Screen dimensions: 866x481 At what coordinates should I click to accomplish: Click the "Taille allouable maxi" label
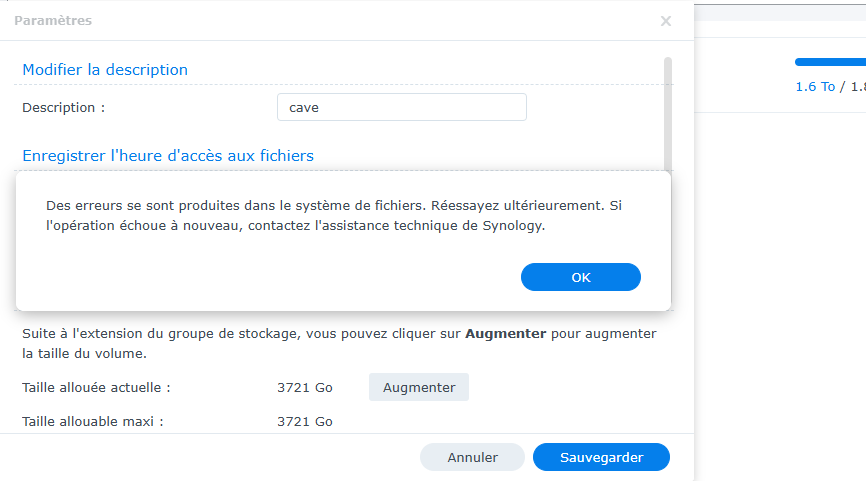pyautogui.click(x=92, y=421)
